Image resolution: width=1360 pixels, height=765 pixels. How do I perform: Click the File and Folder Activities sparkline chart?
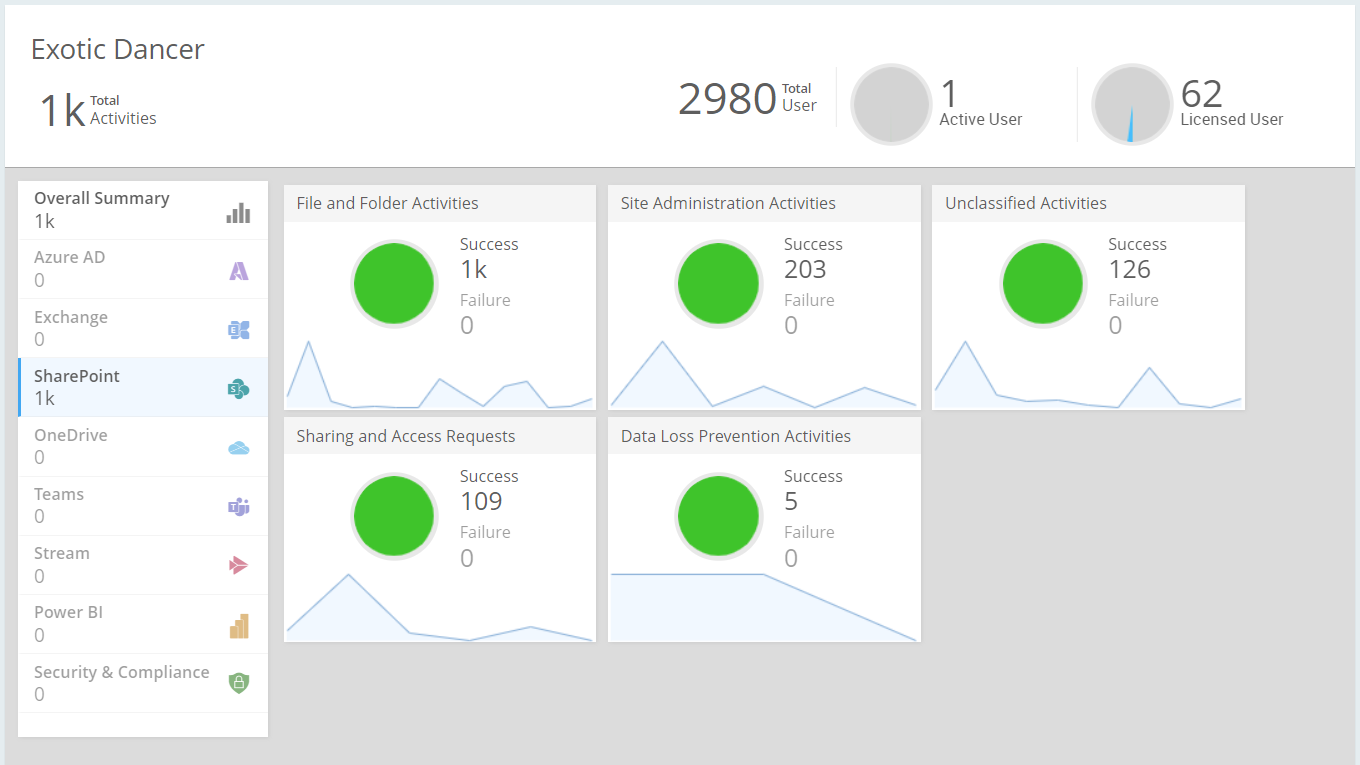(439, 380)
